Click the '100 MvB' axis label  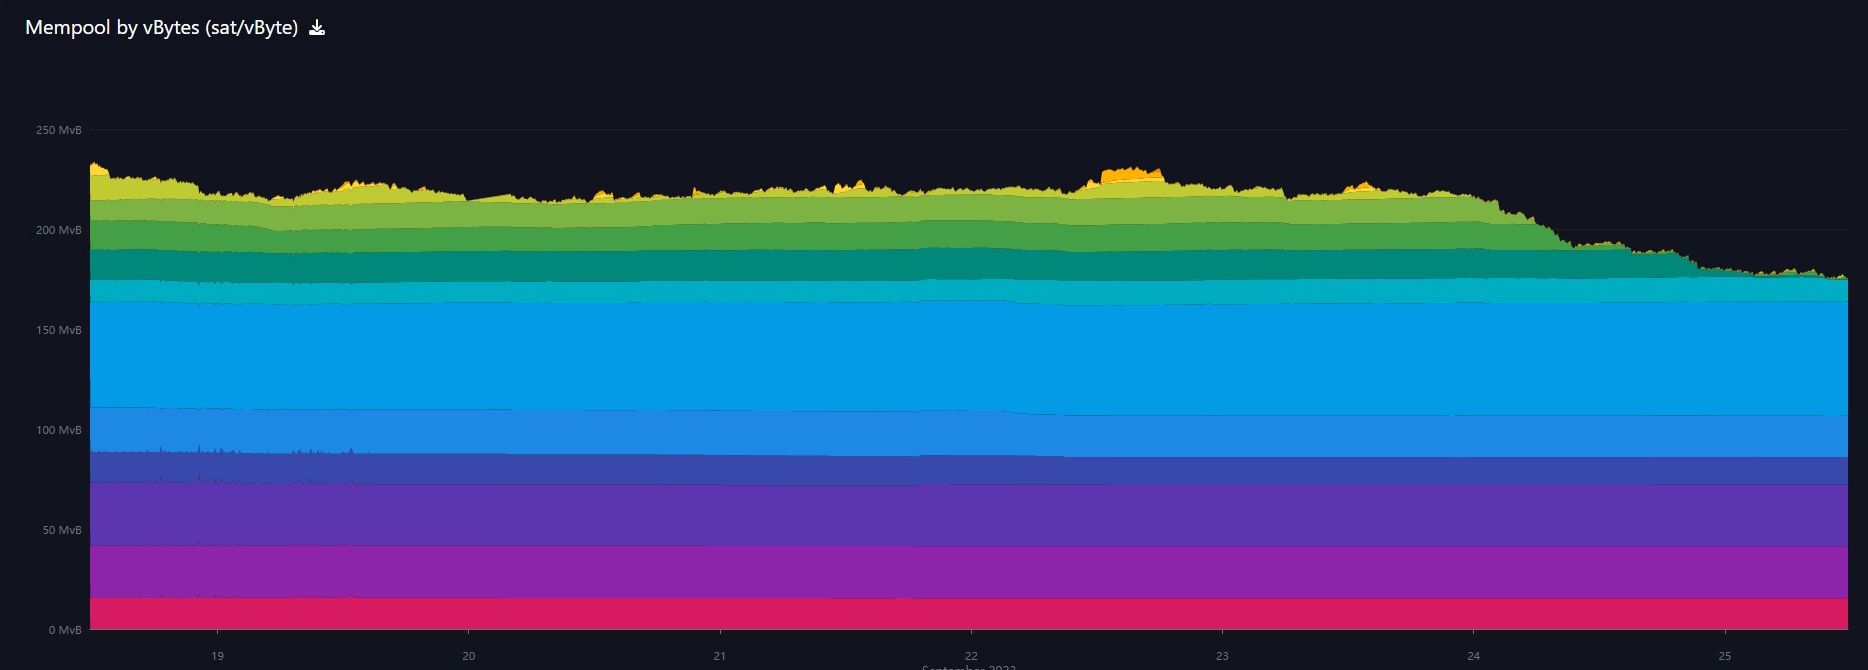[59, 430]
